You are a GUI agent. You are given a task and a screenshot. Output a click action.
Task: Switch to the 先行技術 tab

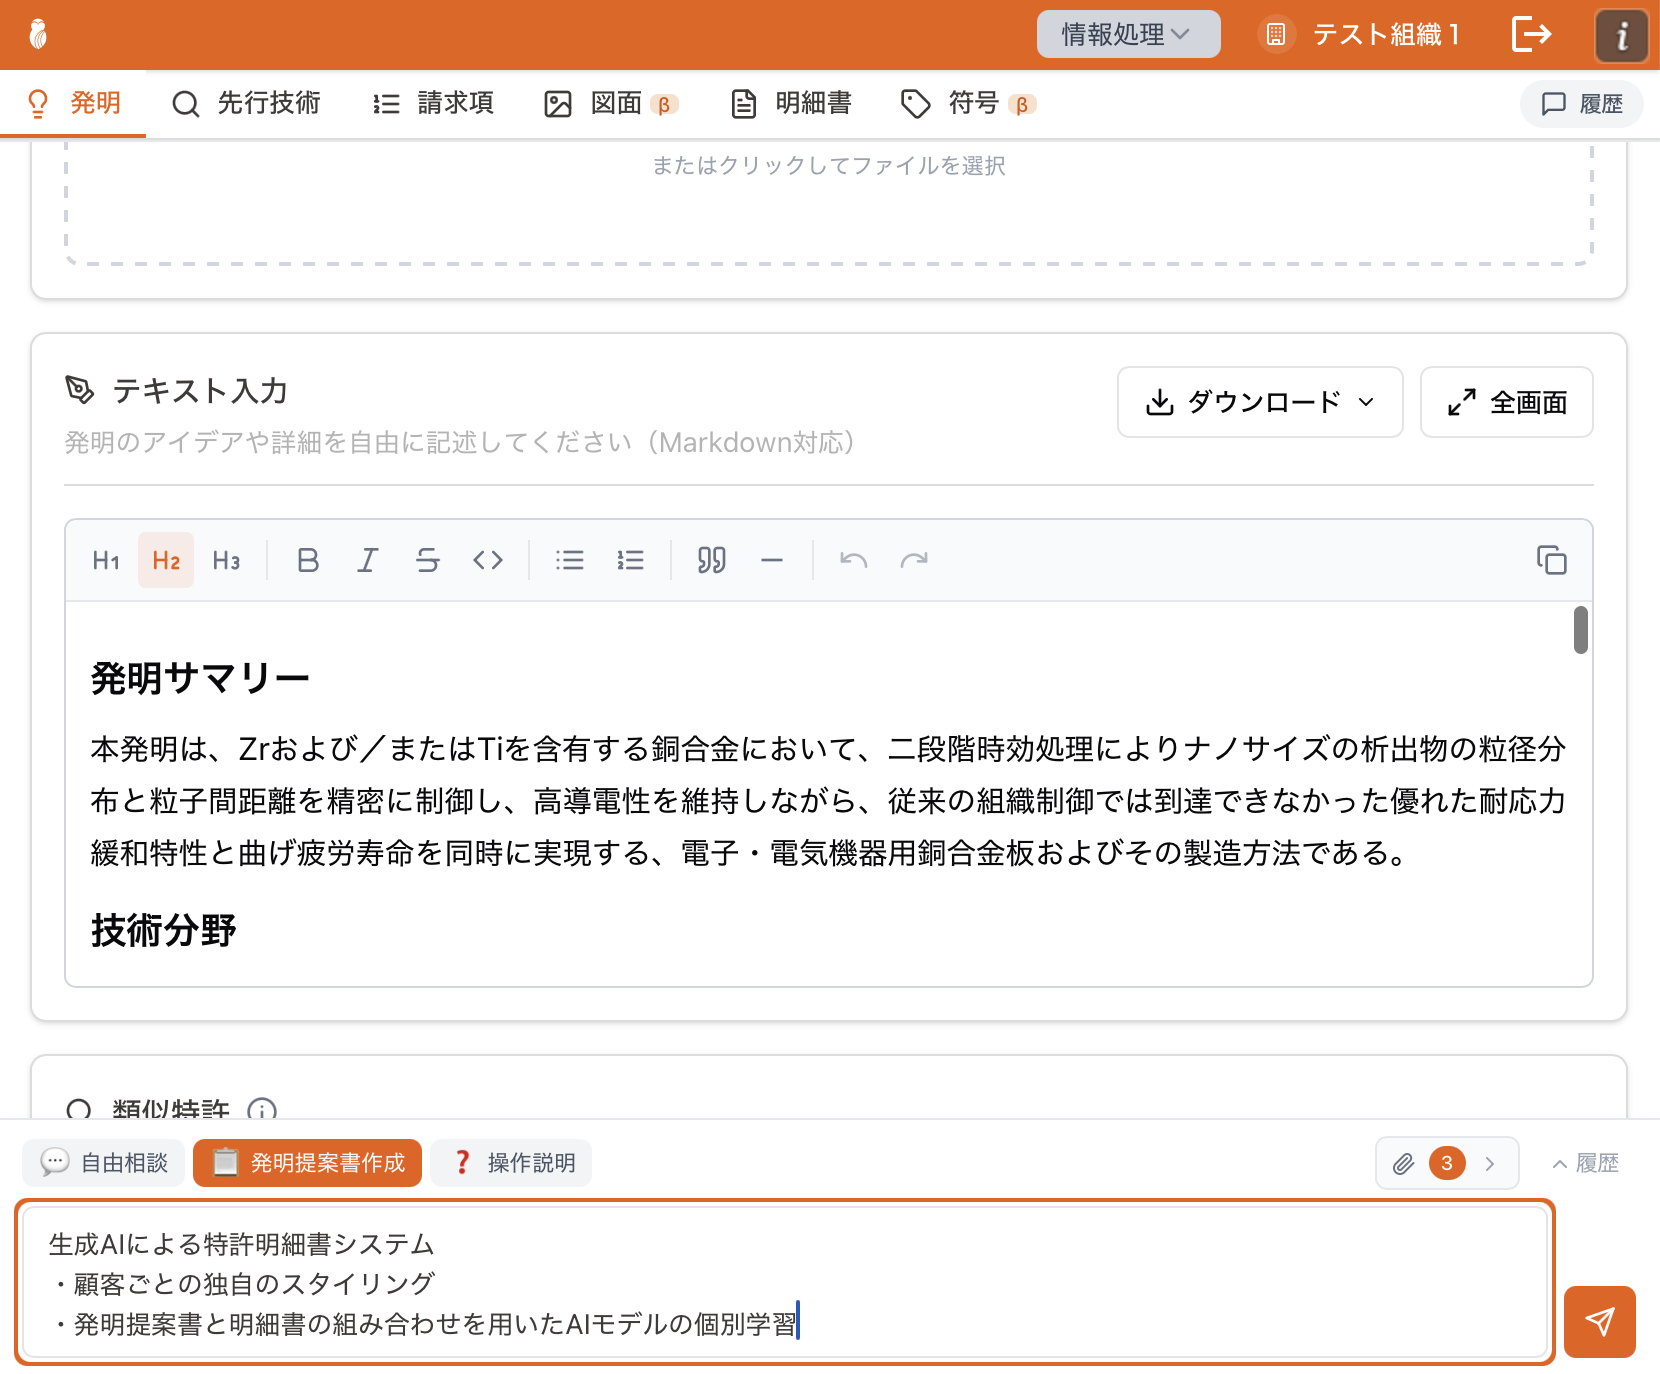[247, 103]
